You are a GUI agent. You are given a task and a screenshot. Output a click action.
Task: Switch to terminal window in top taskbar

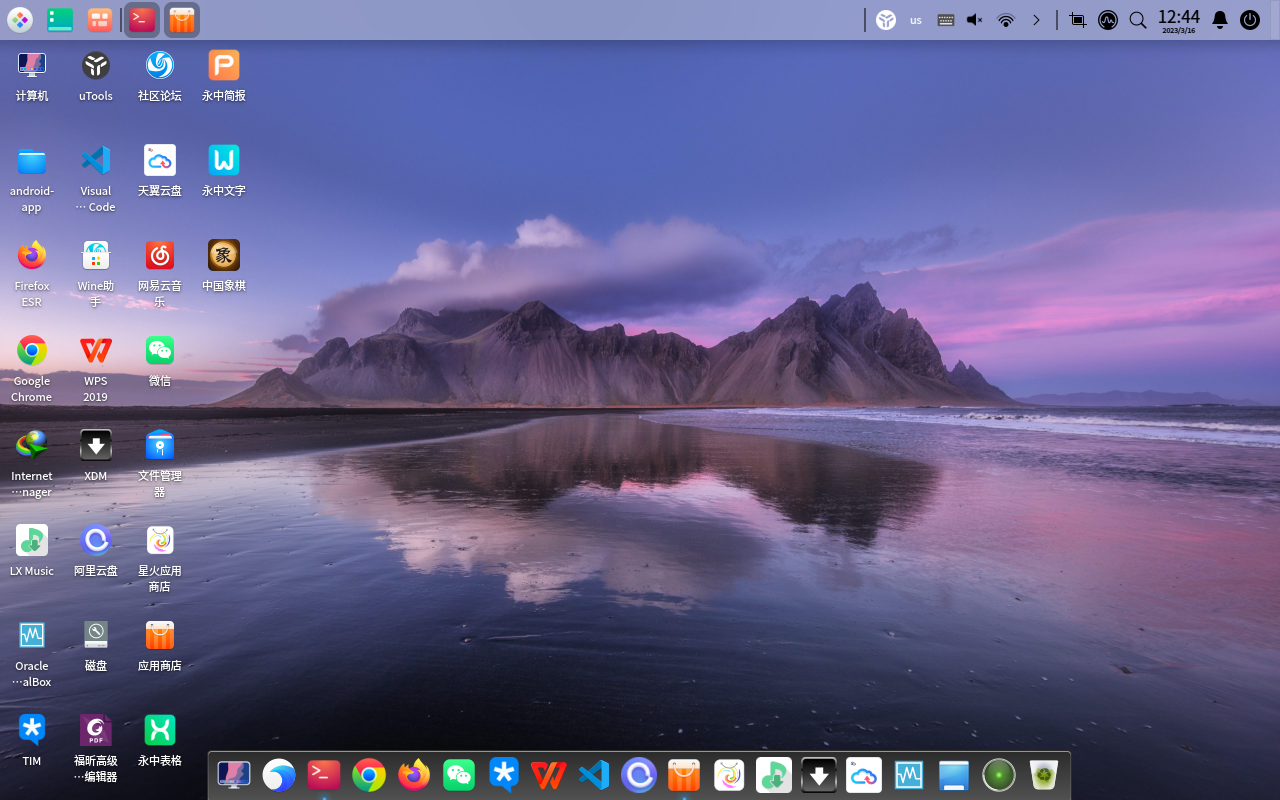(x=142, y=20)
